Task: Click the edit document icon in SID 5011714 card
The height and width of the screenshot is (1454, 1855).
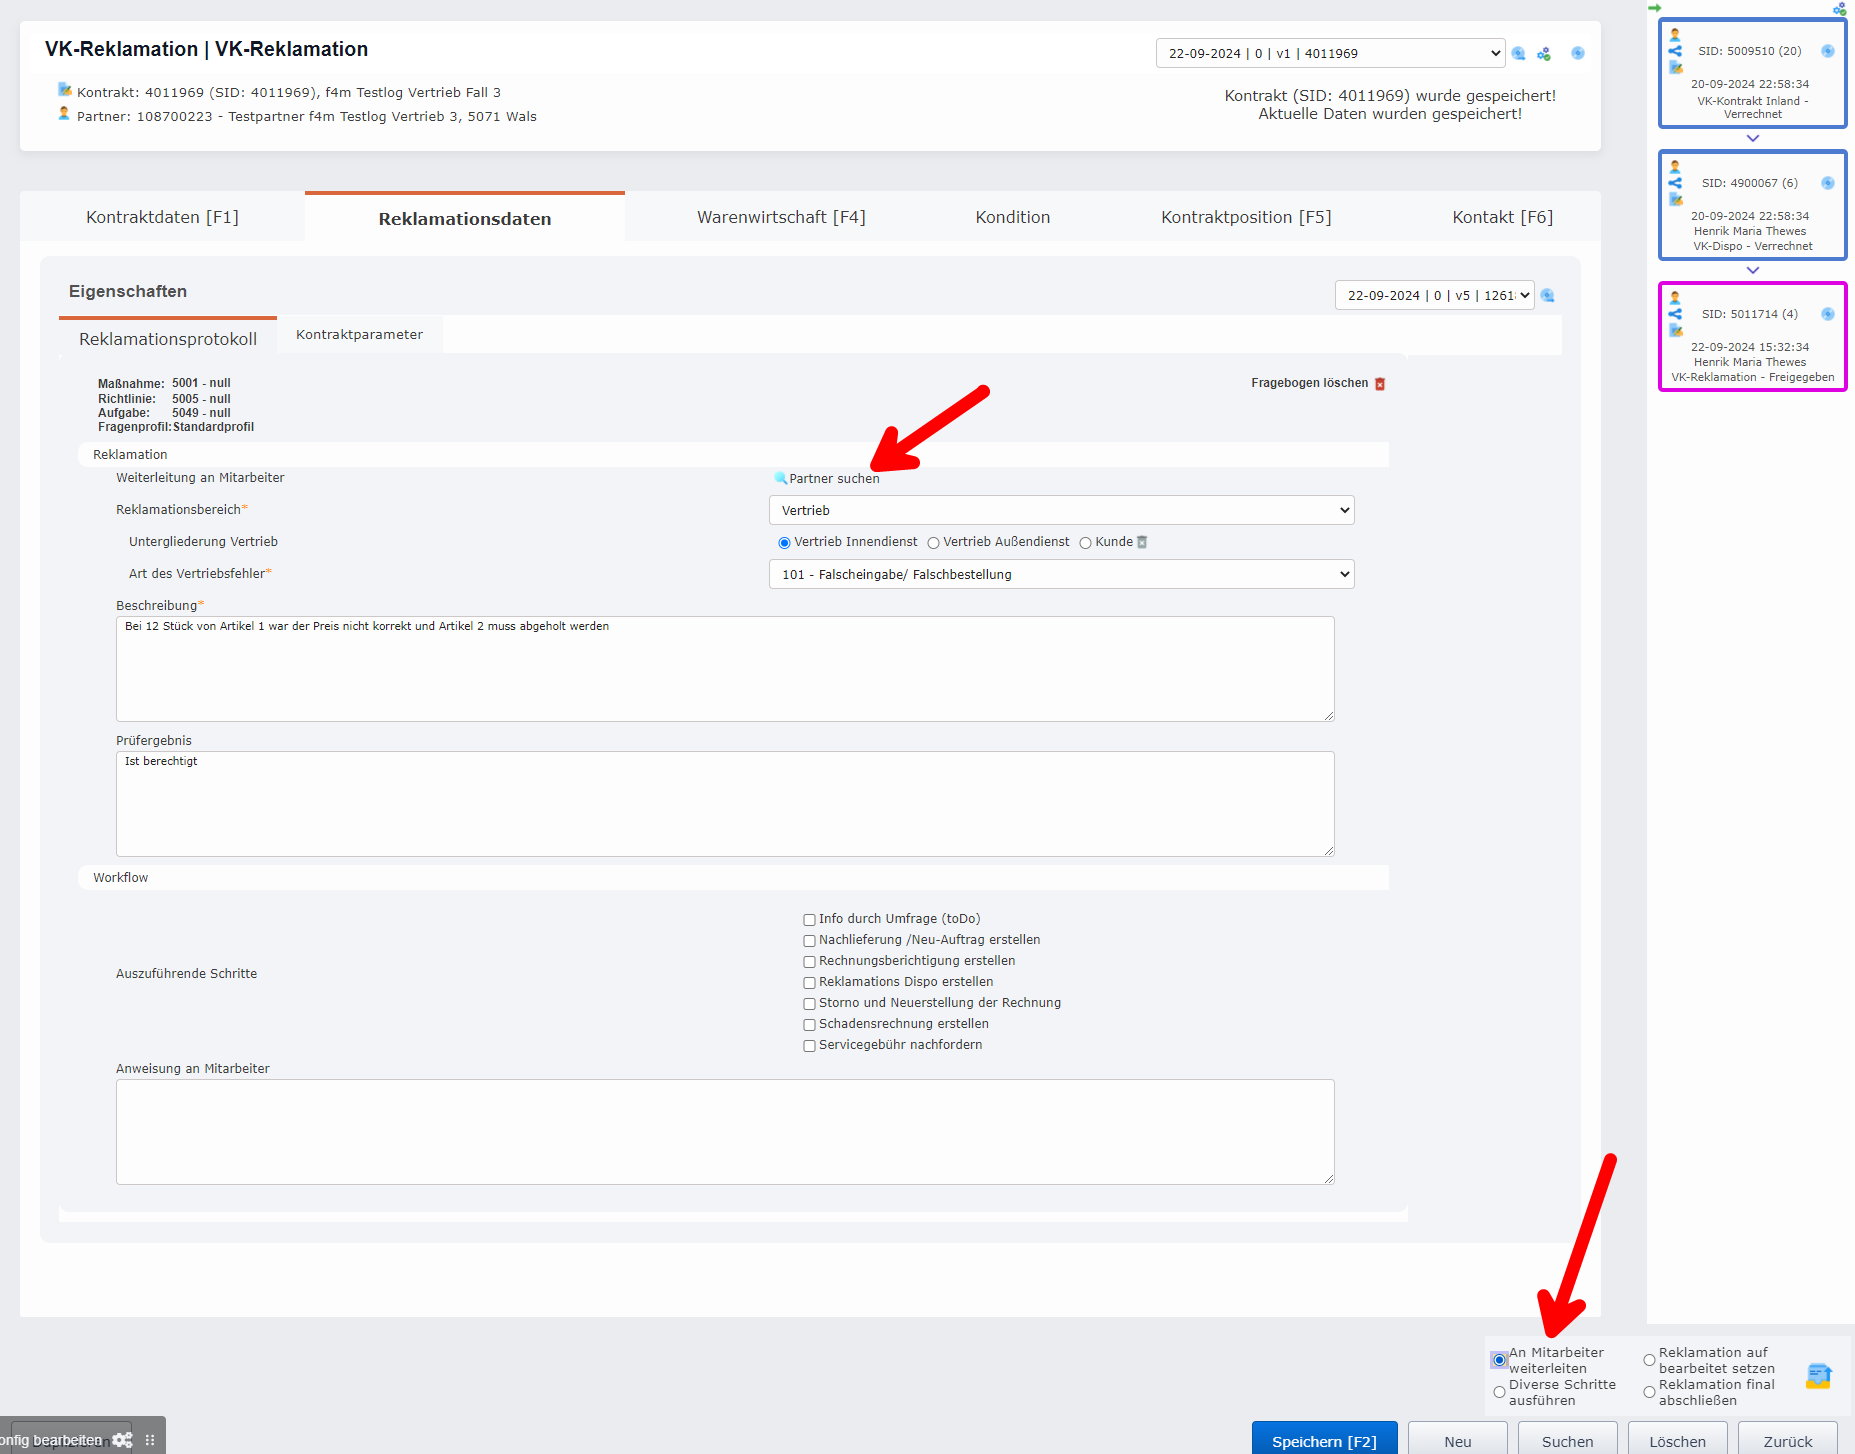Action: tap(1676, 330)
